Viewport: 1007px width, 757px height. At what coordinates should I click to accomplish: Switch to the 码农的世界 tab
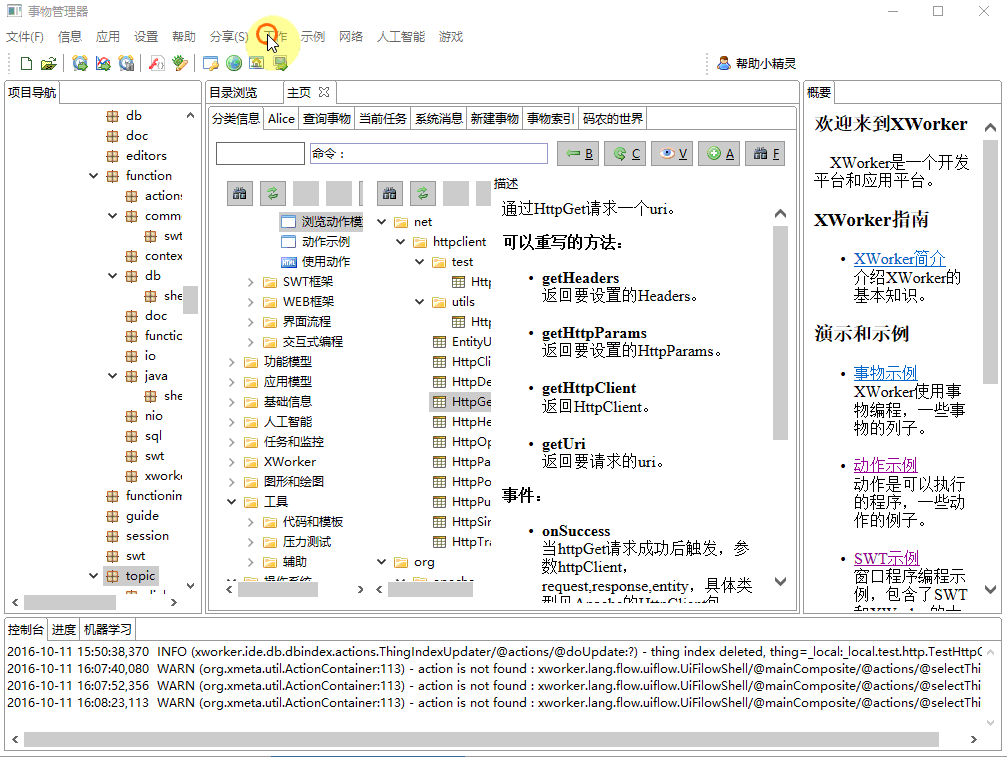pyautogui.click(x=613, y=119)
